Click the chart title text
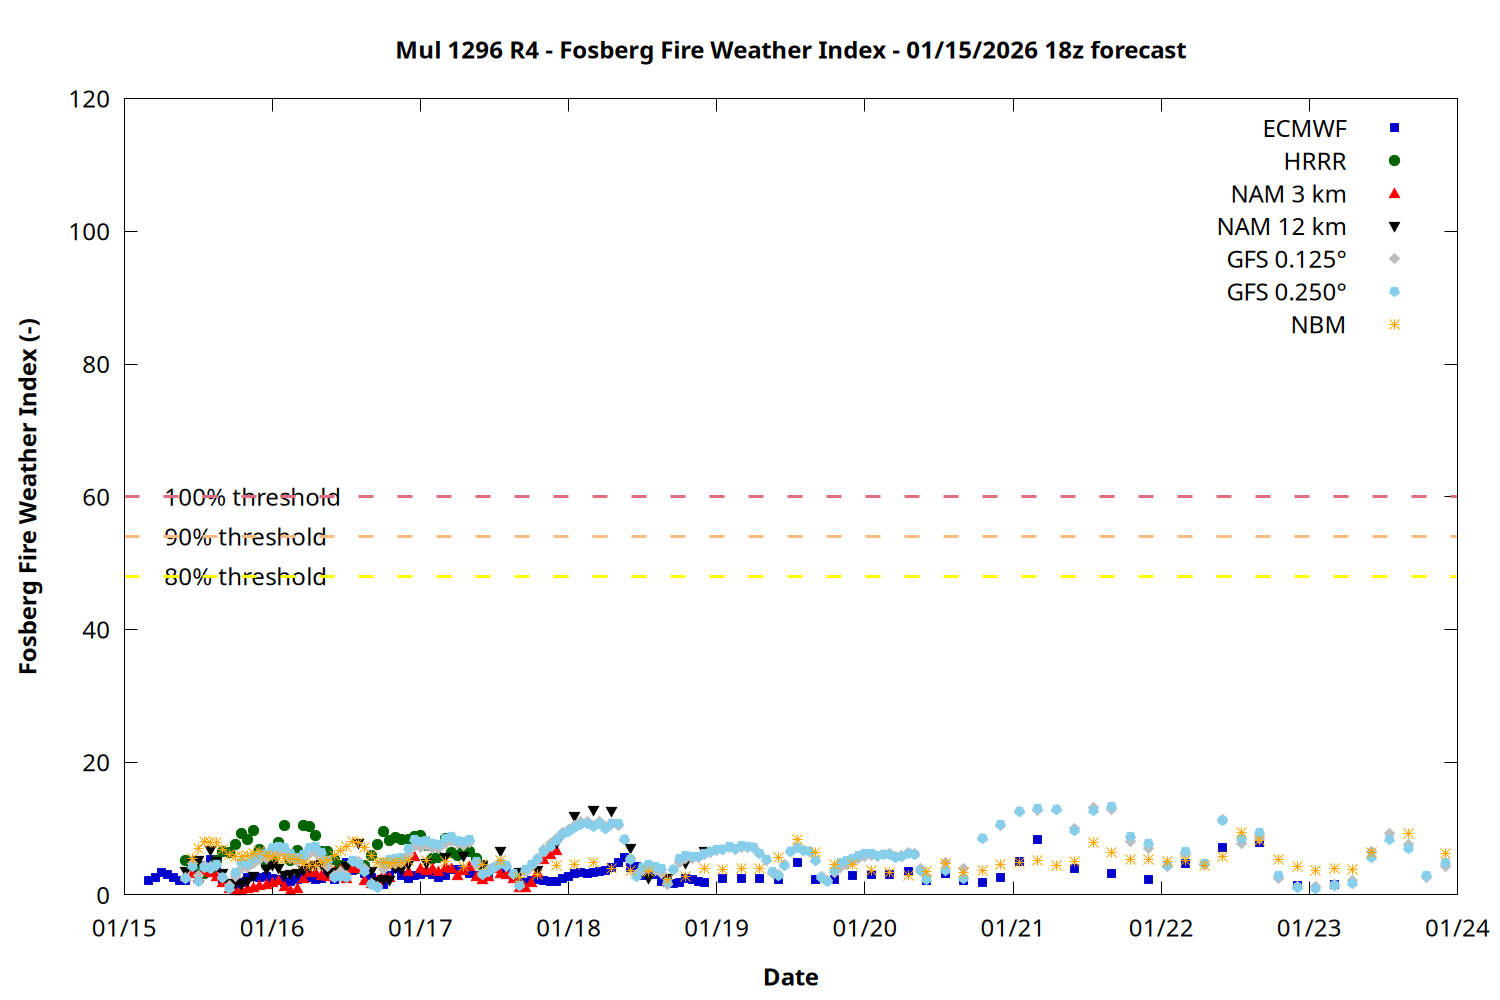 coord(790,50)
